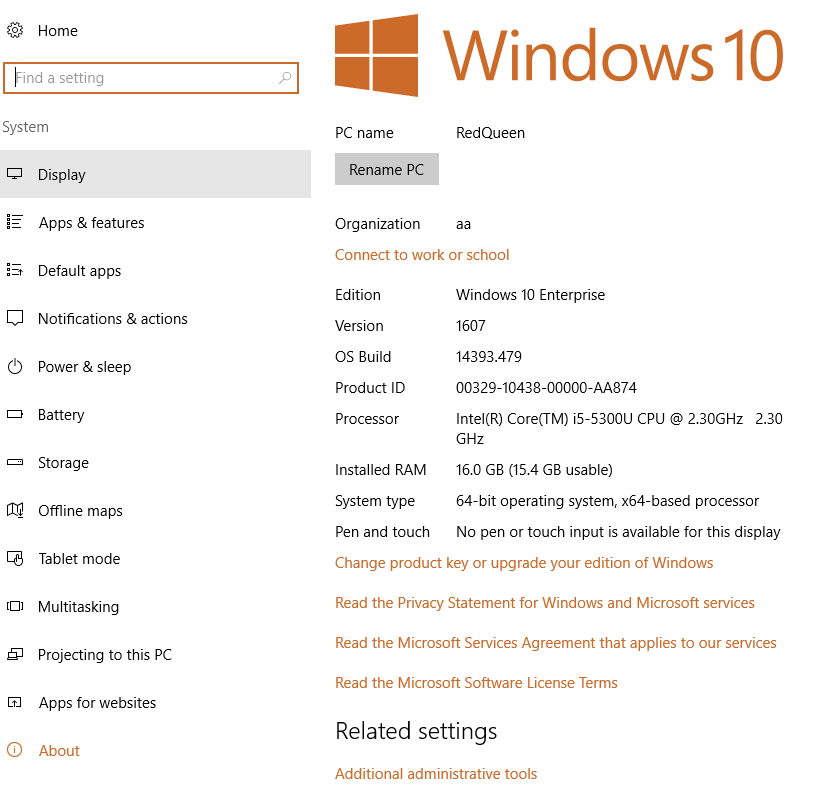Click the OS Build label

[x=363, y=357]
